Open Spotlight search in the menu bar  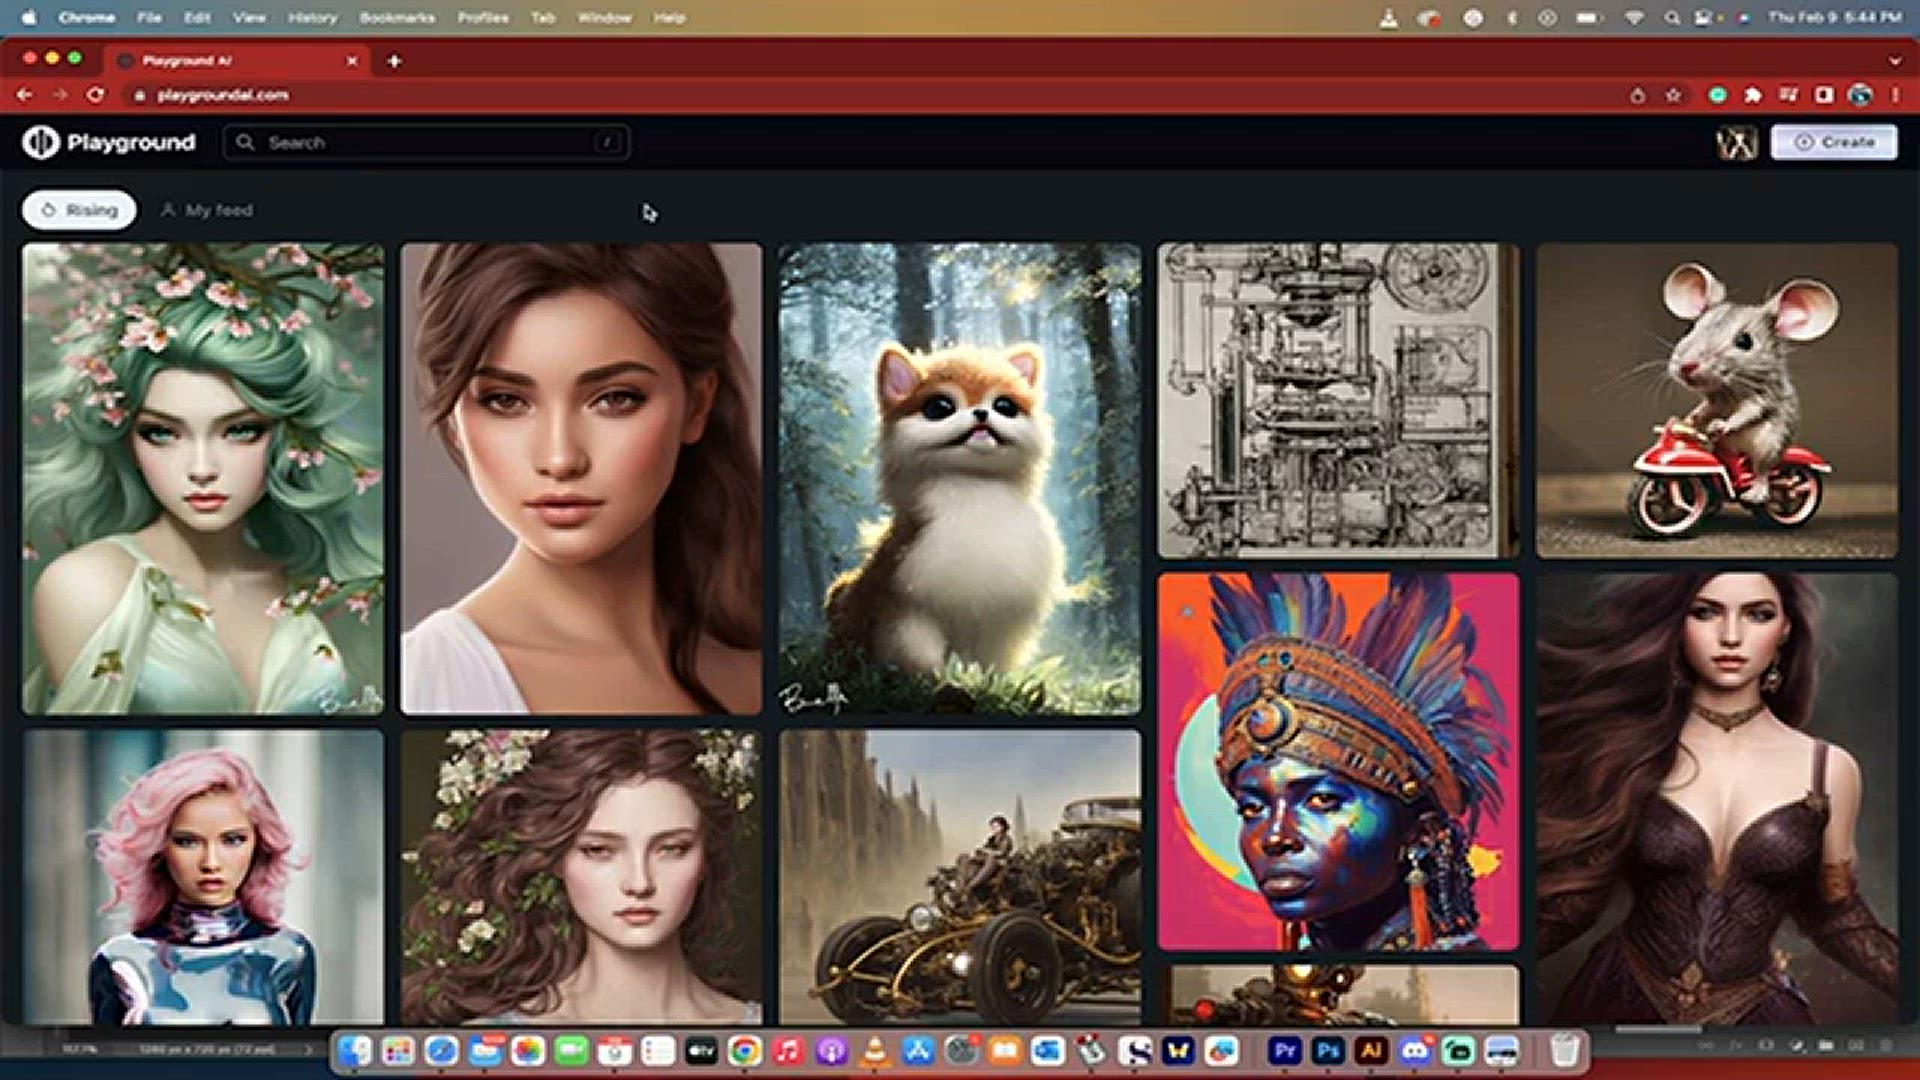1671,17
